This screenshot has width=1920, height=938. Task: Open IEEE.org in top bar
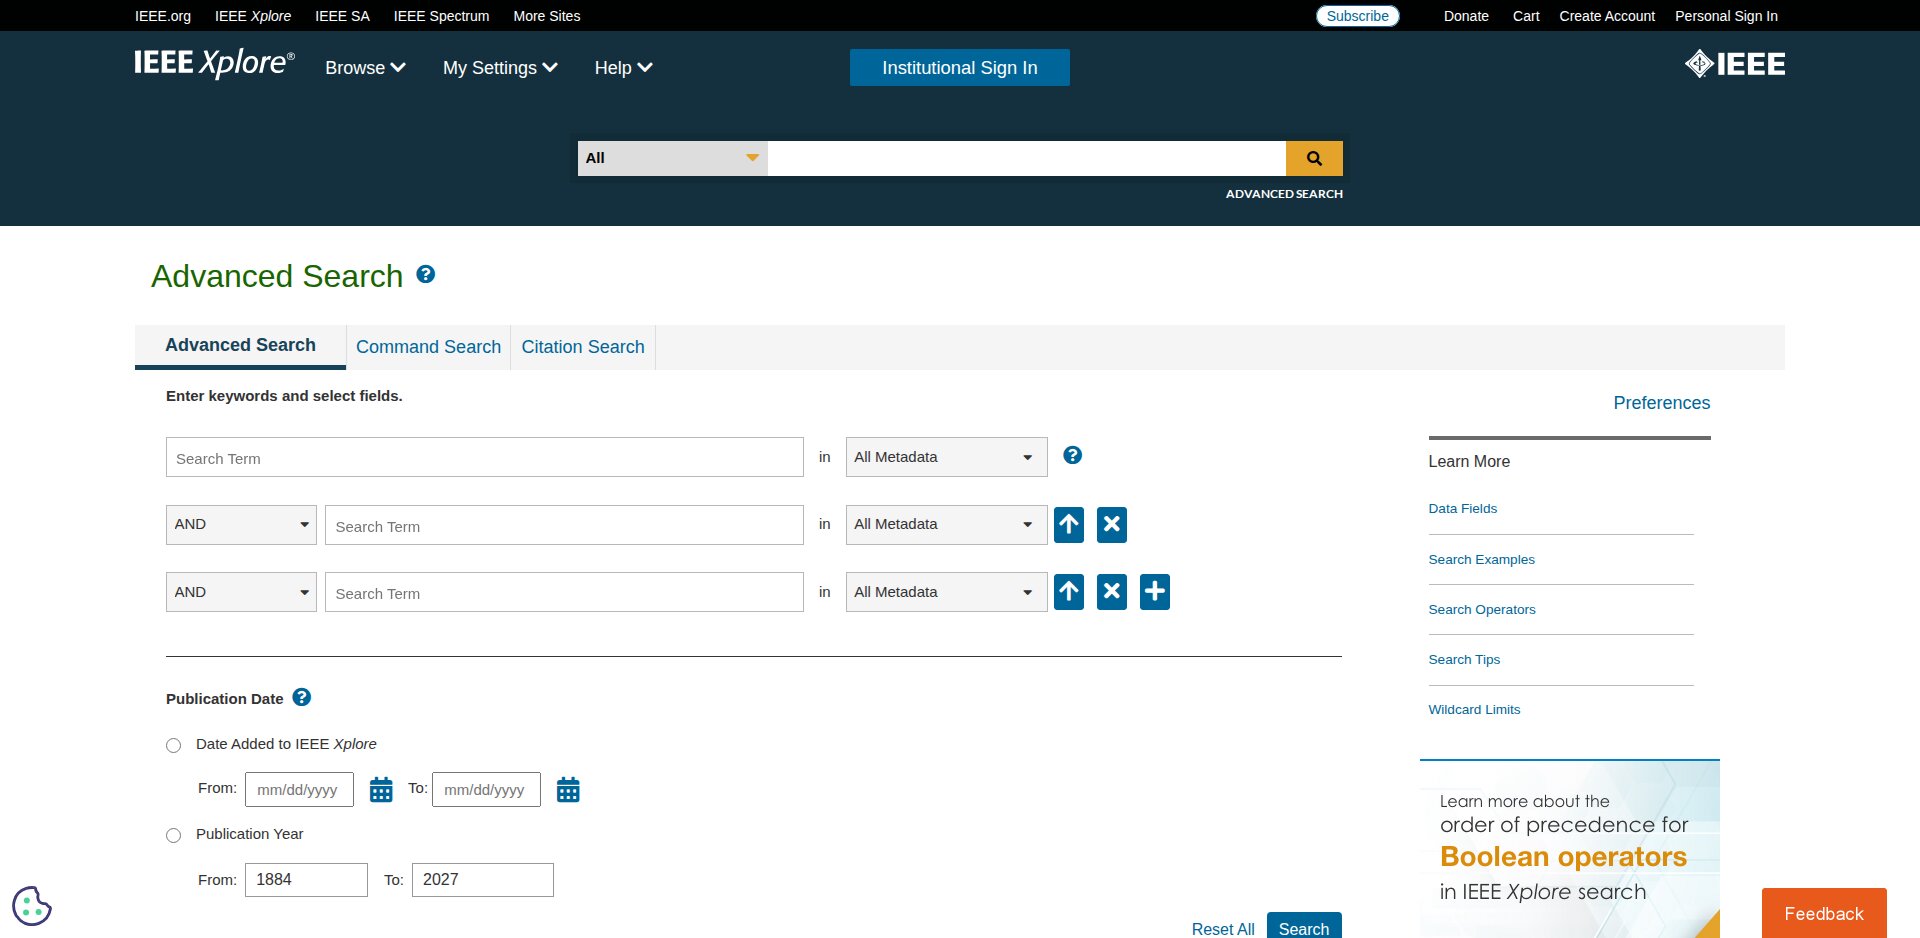[163, 16]
